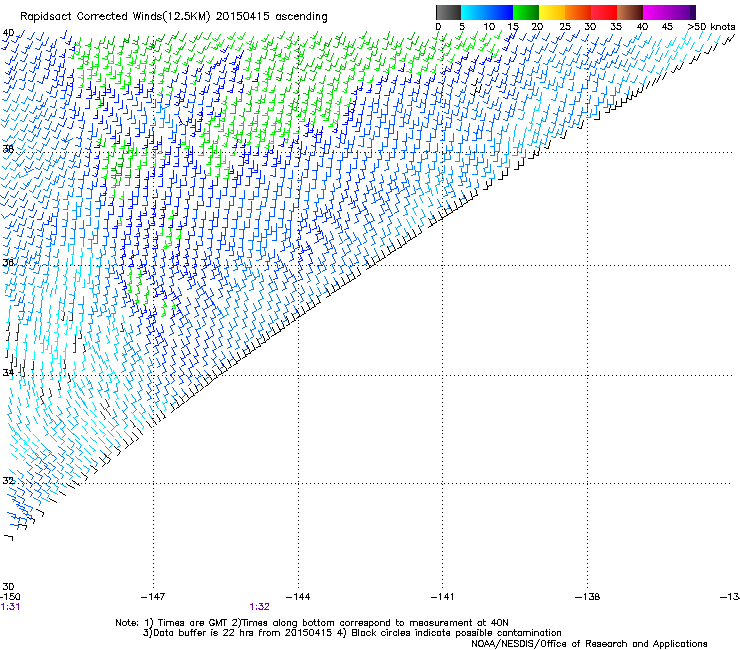Click the latitude label '32'
740x650 pixels.
click(x=8, y=481)
